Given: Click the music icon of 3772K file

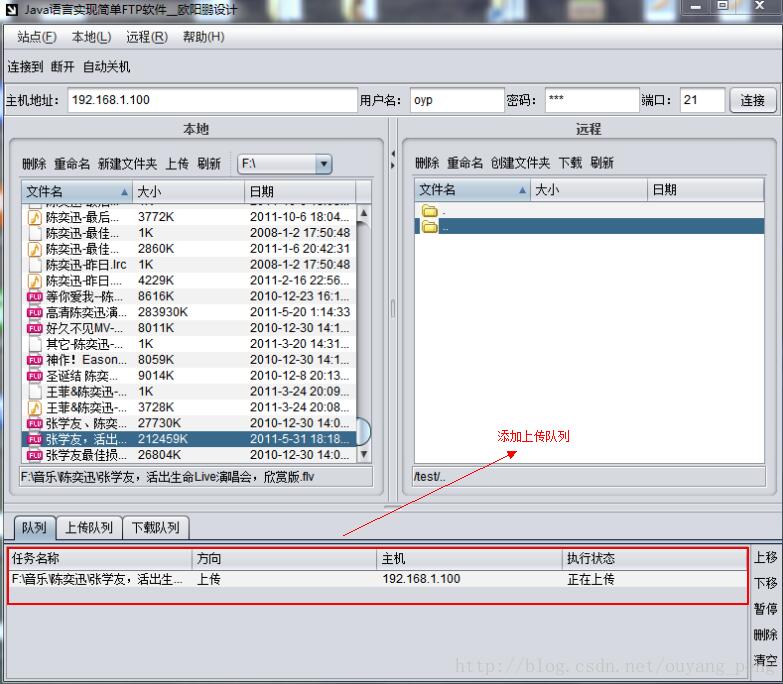Looking at the screenshot, I should point(34,217).
